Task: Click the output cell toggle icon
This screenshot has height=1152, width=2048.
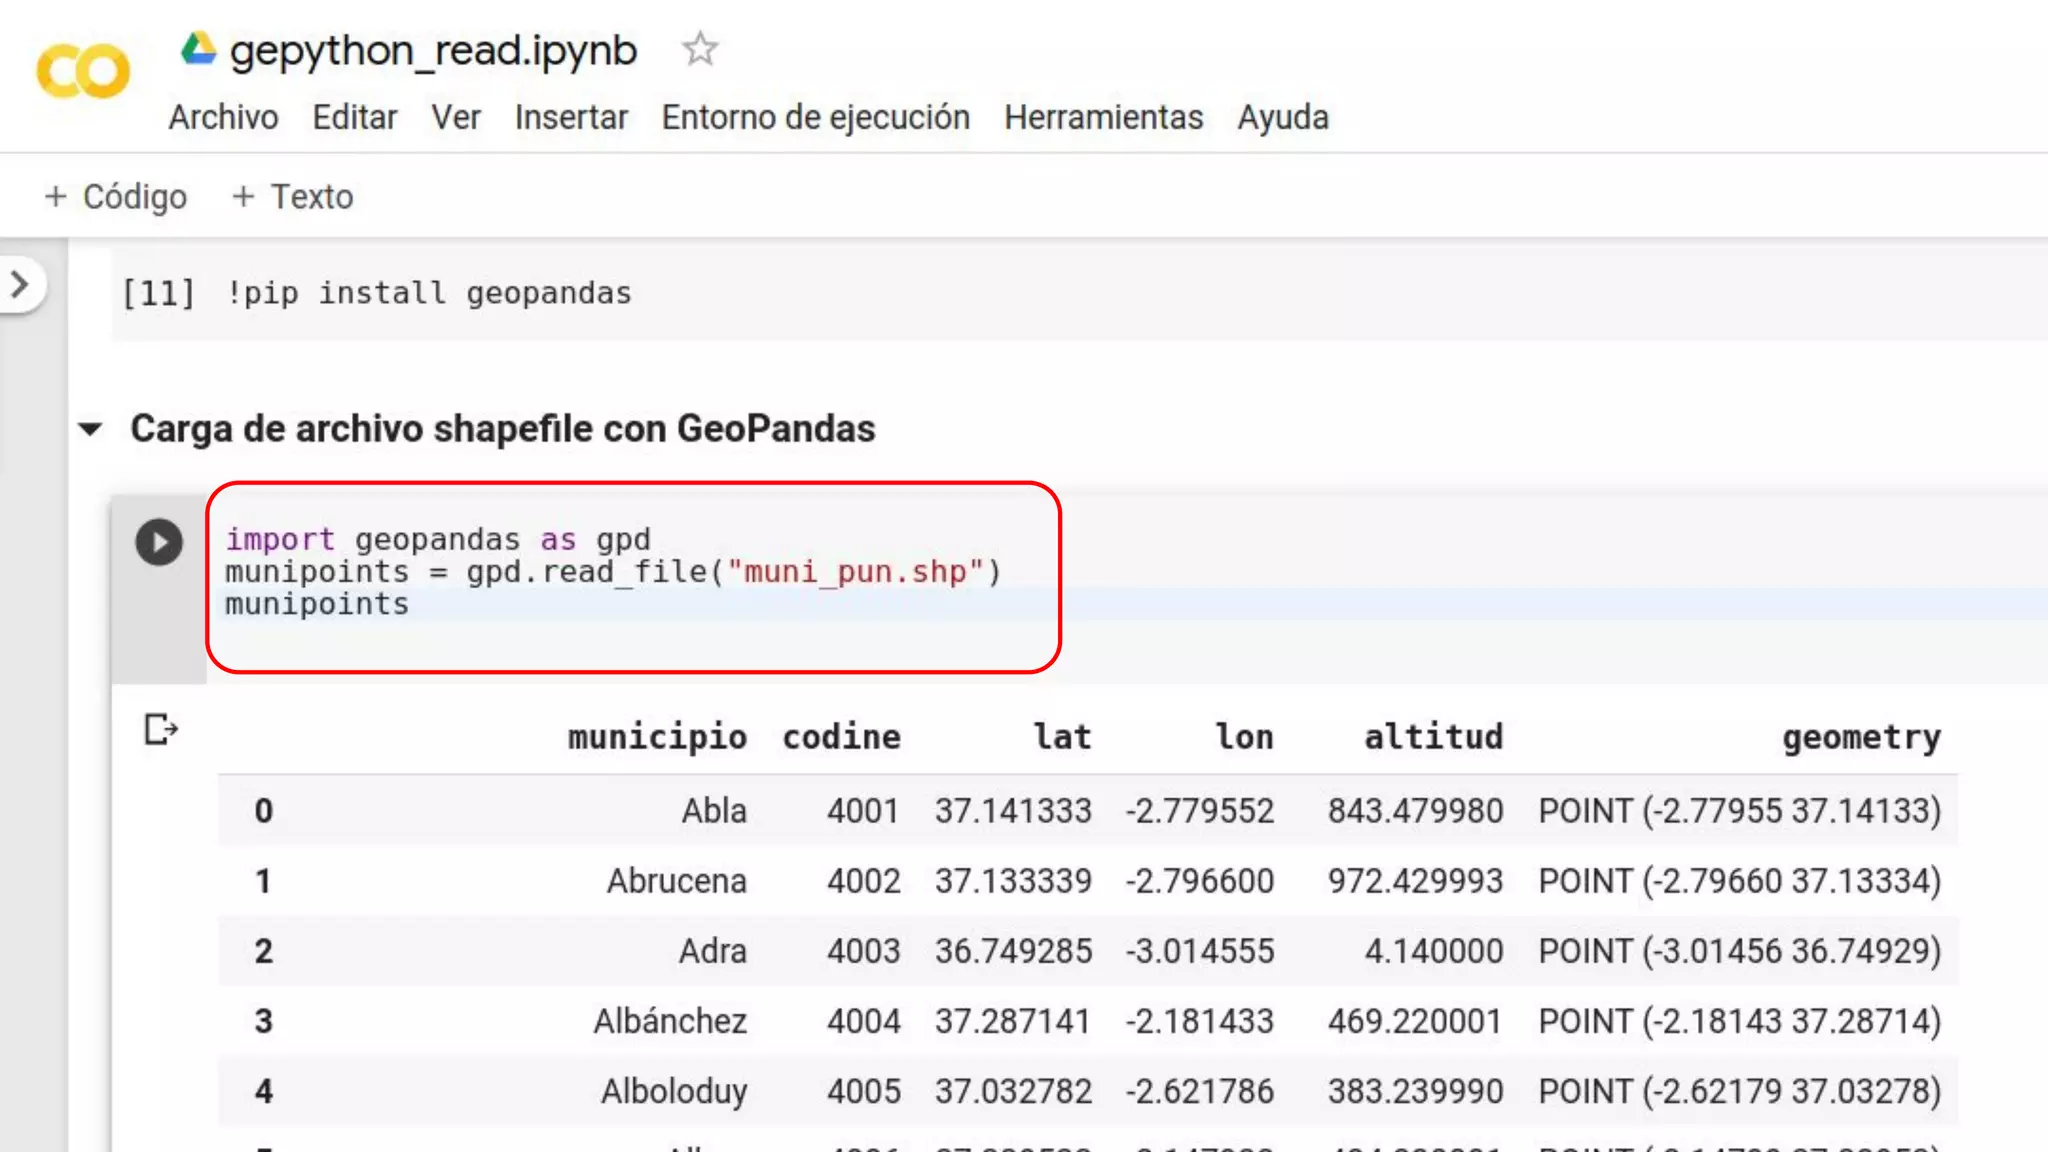Action: (x=160, y=729)
